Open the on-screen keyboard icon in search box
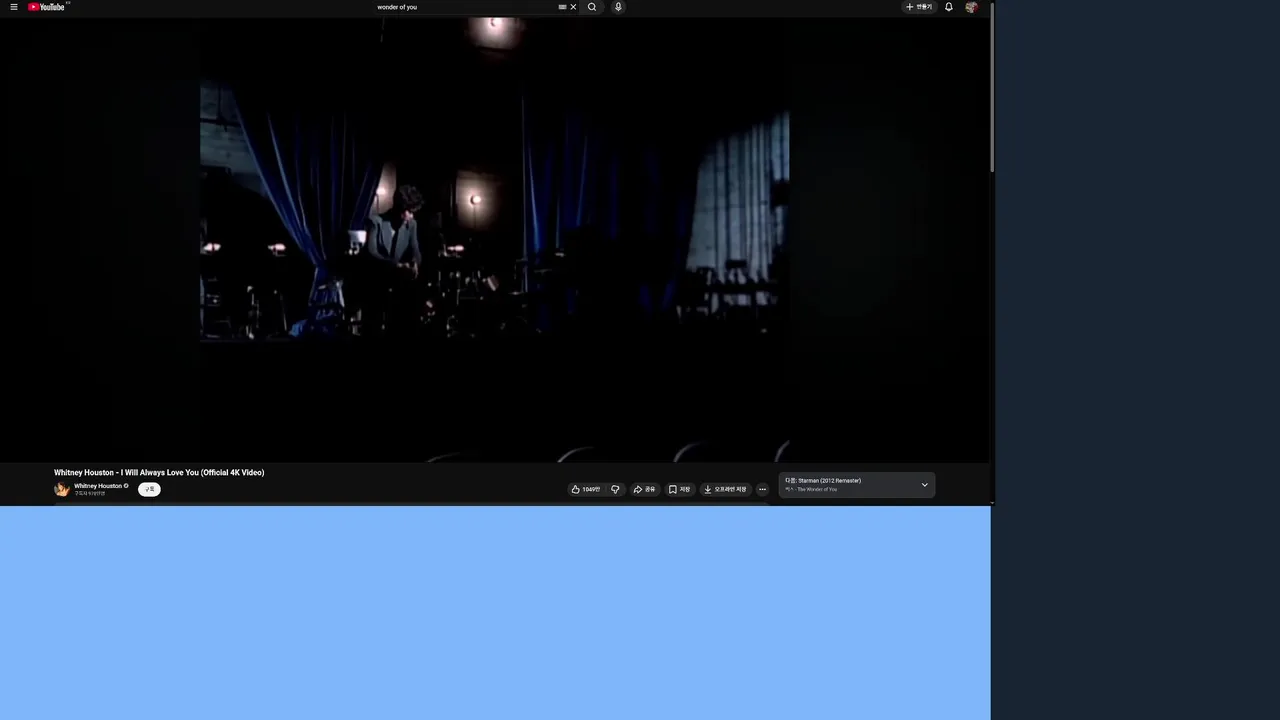 562,7
